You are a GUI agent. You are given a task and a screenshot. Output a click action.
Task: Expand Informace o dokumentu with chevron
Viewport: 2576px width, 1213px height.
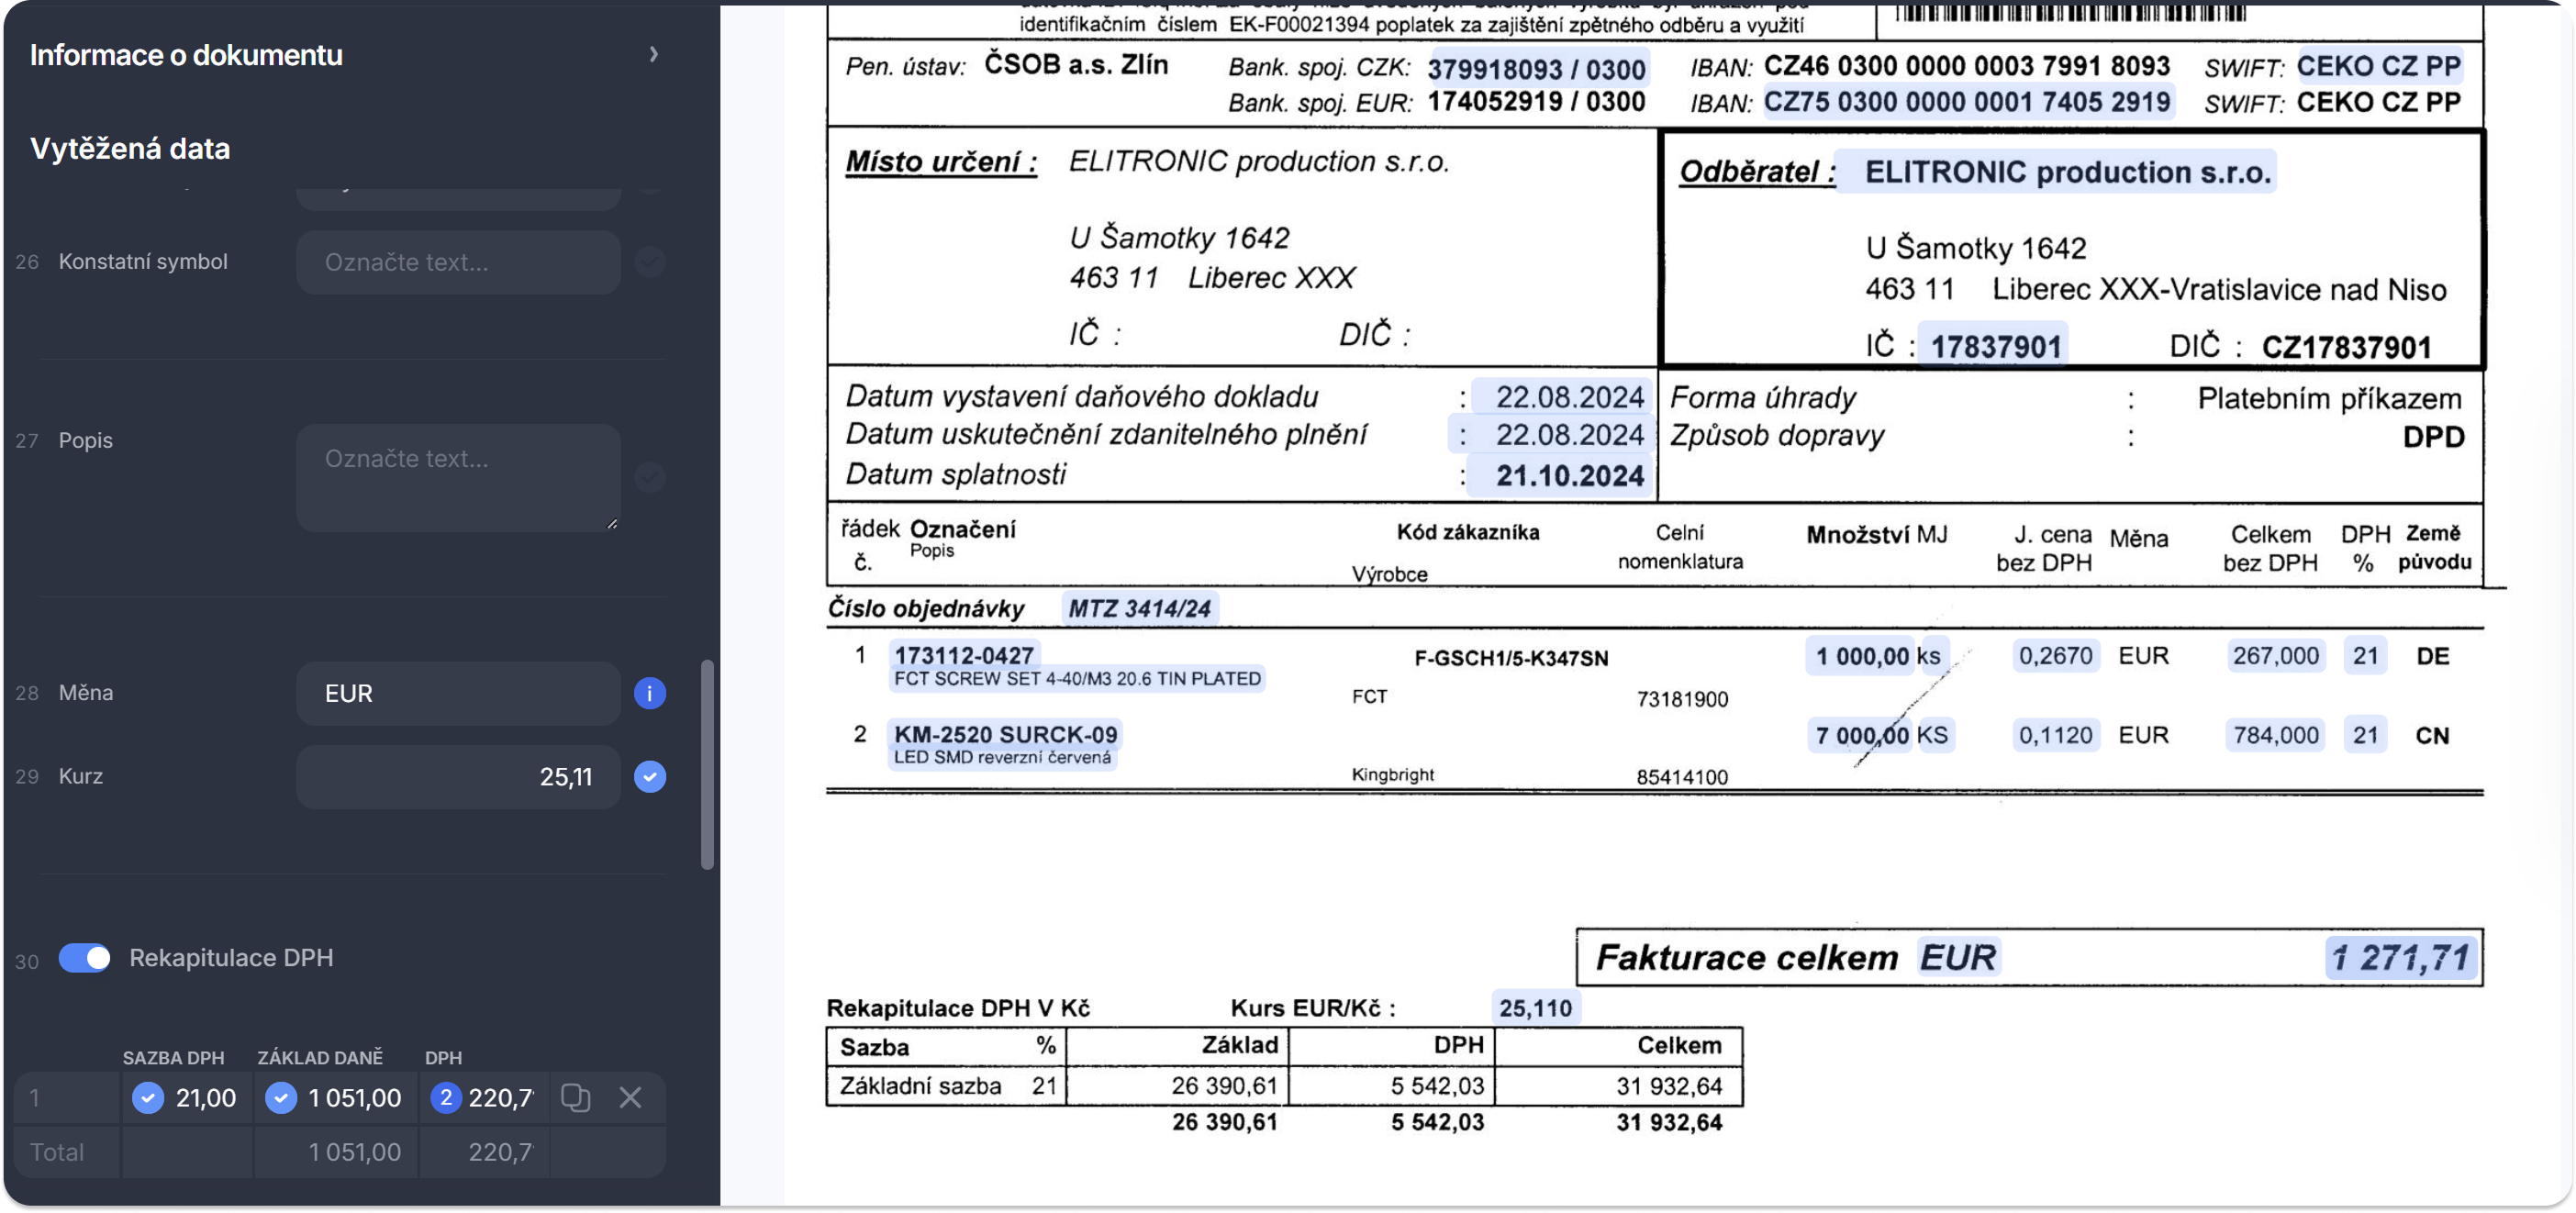pyautogui.click(x=653, y=54)
